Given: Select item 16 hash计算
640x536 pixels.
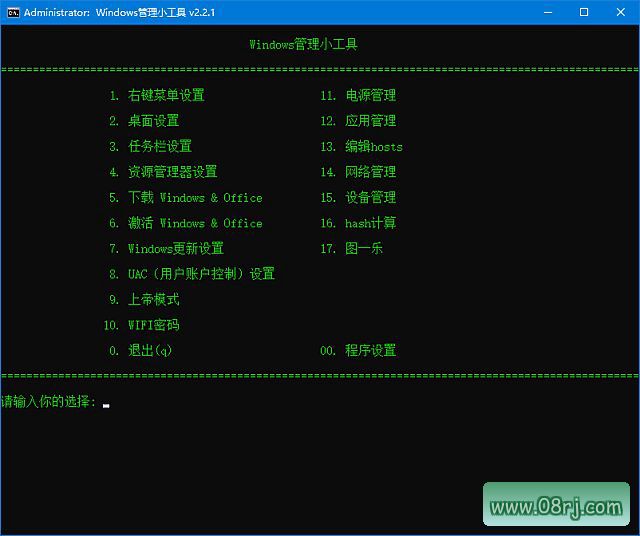Looking at the screenshot, I should click(x=370, y=223).
